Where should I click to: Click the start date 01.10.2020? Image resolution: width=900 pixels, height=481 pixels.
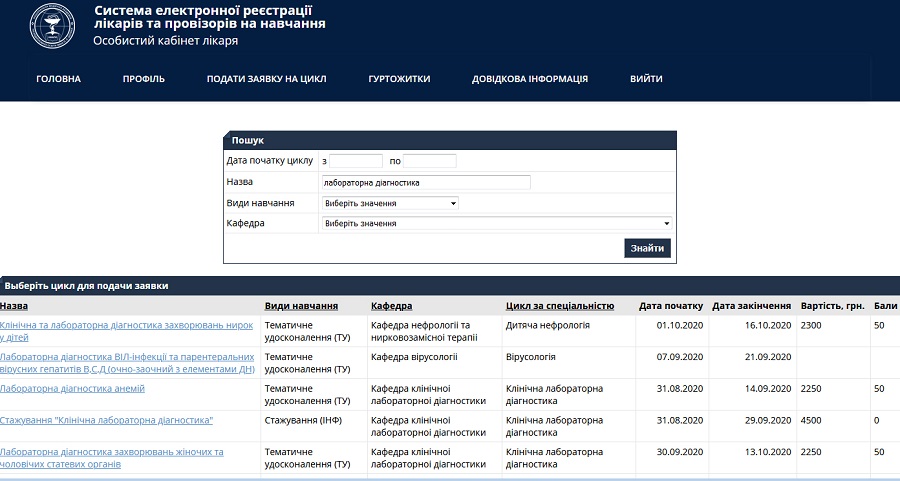click(x=680, y=325)
